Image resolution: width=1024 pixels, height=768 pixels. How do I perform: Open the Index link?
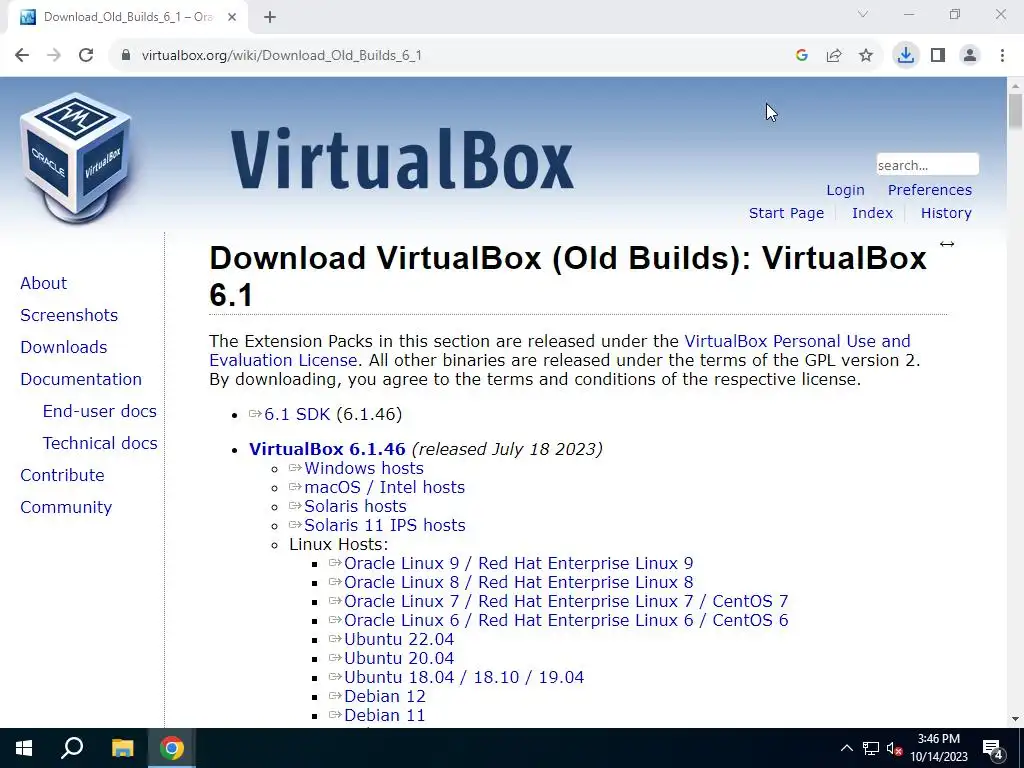coord(872,213)
